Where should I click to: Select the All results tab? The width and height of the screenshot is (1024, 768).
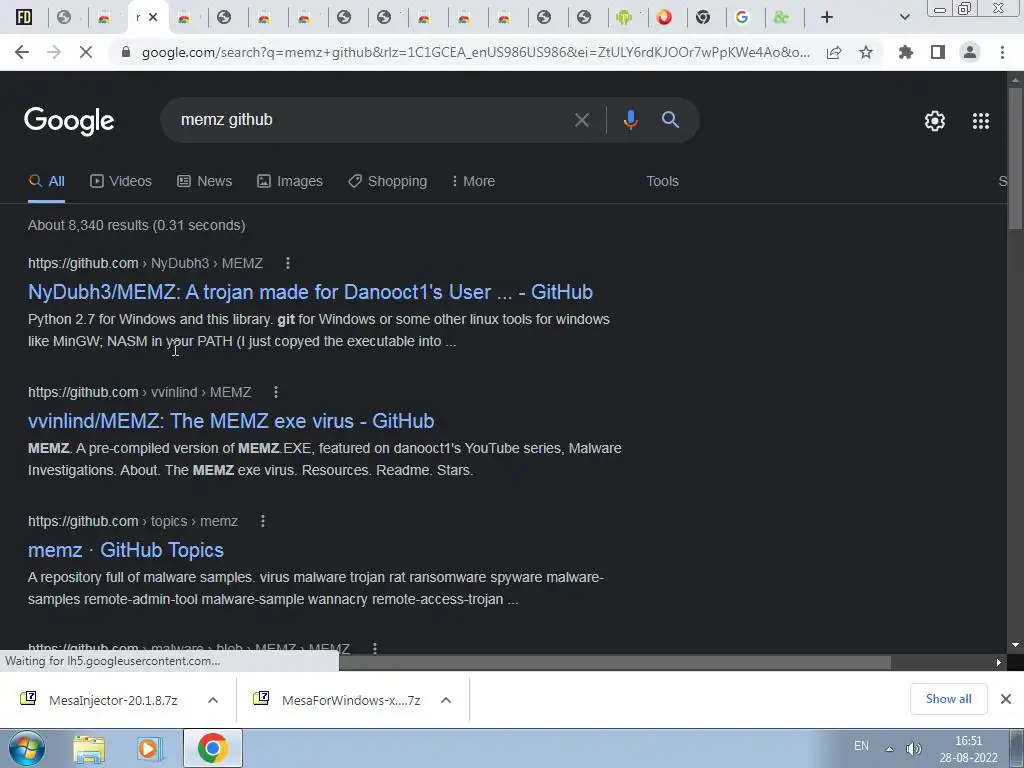tap(47, 182)
